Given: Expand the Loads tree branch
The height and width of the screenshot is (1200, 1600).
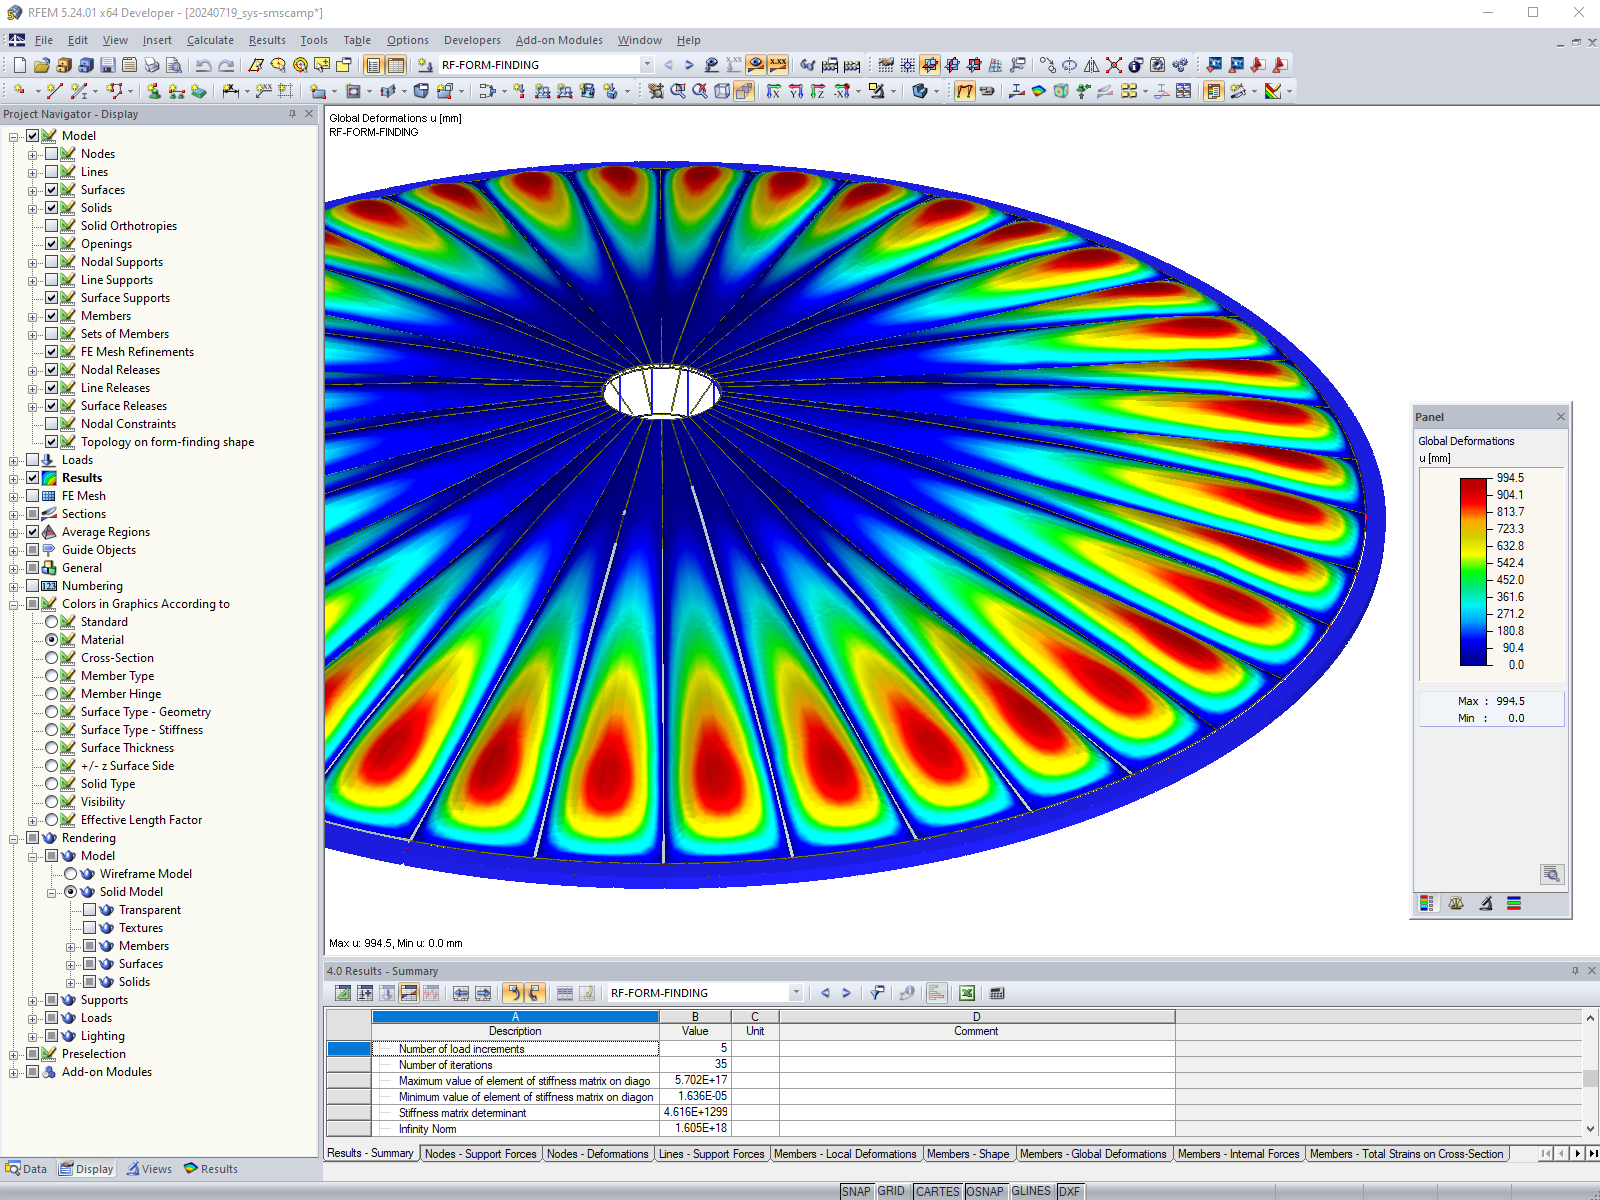Looking at the screenshot, I should pos(11,459).
